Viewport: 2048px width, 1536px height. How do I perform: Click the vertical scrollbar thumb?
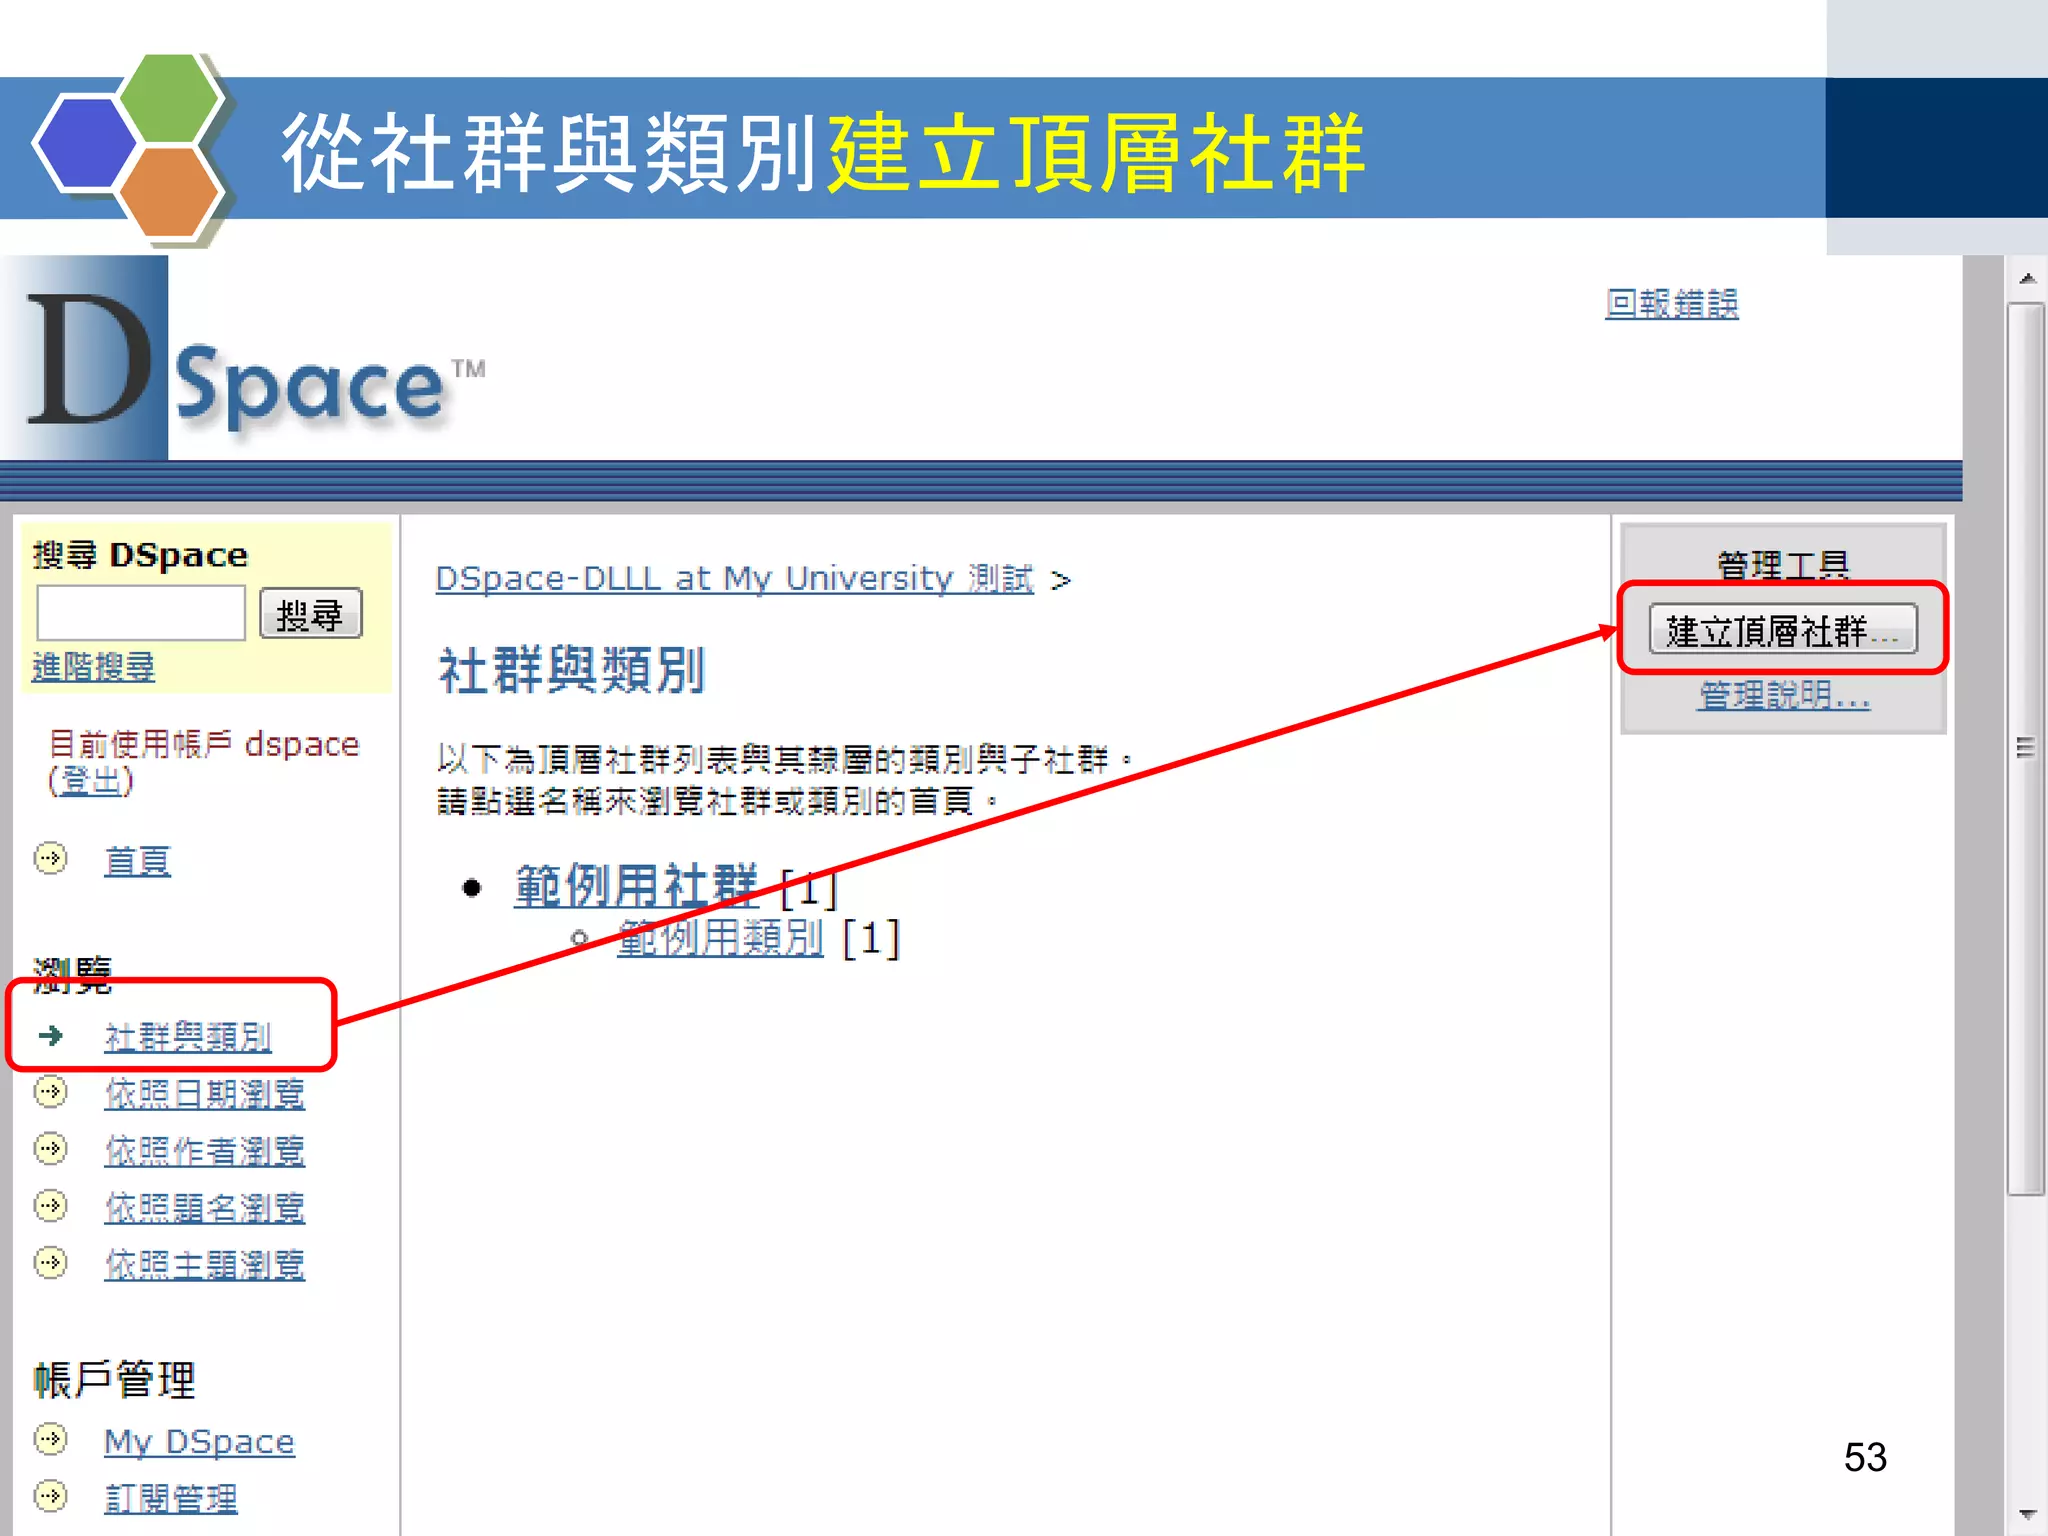tap(2027, 748)
